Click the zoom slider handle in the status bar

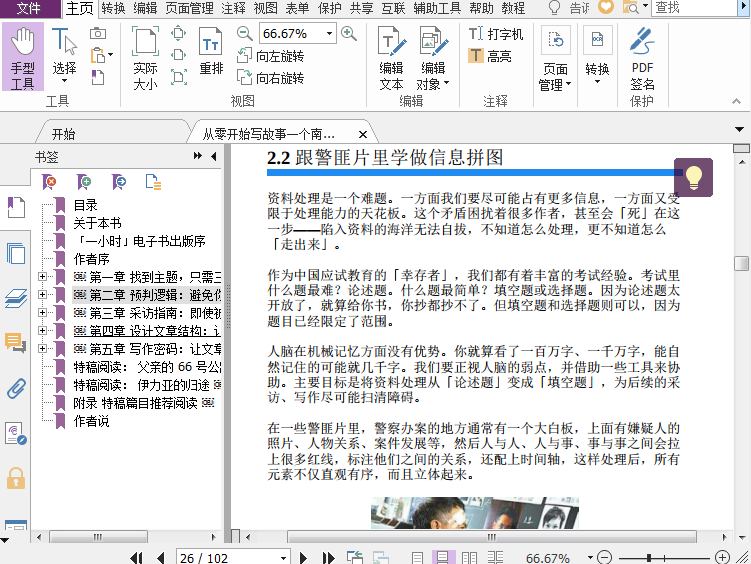649,558
